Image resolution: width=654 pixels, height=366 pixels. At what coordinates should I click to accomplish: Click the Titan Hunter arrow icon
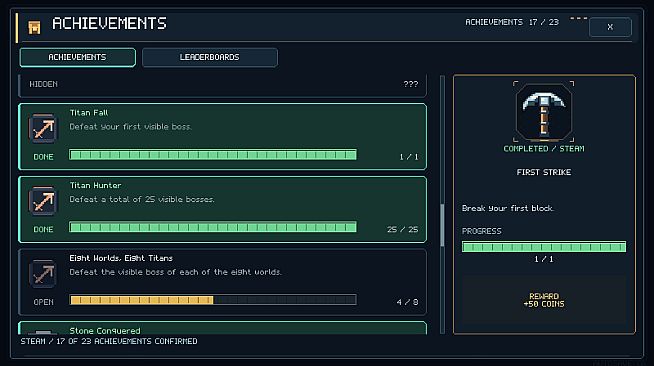(x=43, y=201)
